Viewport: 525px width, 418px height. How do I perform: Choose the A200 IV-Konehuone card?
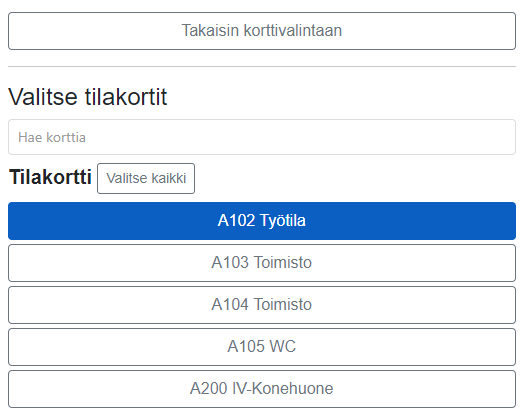pyautogui.click(x=262, y=389)
